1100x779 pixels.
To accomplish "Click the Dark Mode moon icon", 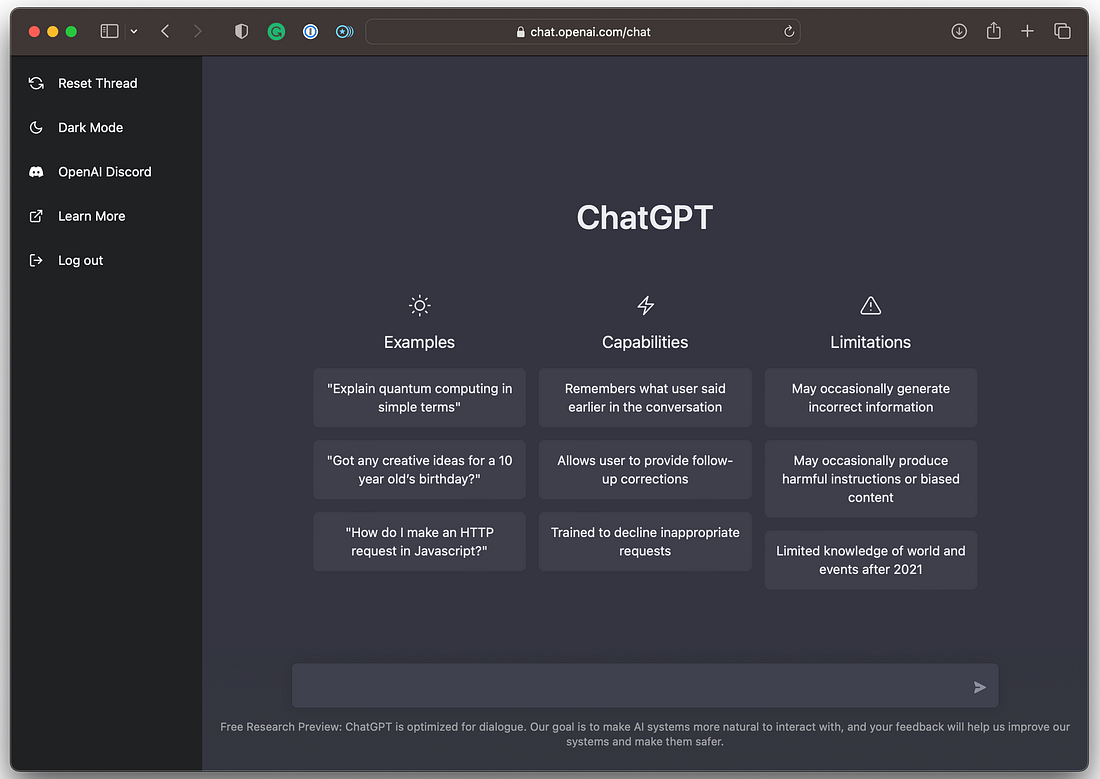I will [36, 128].
